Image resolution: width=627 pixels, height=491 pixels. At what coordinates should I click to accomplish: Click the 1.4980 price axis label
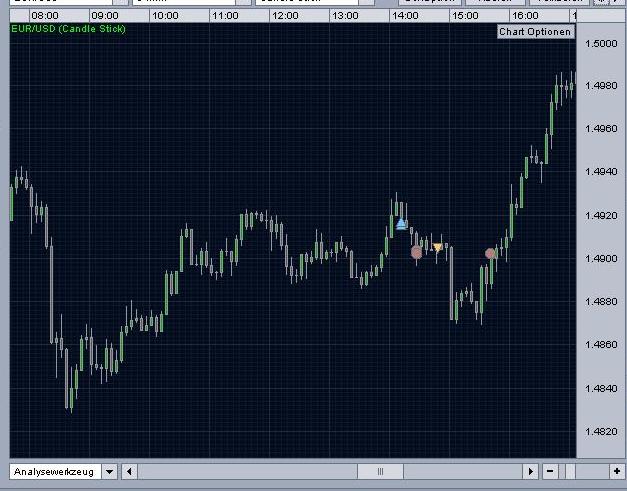(601, 85)
